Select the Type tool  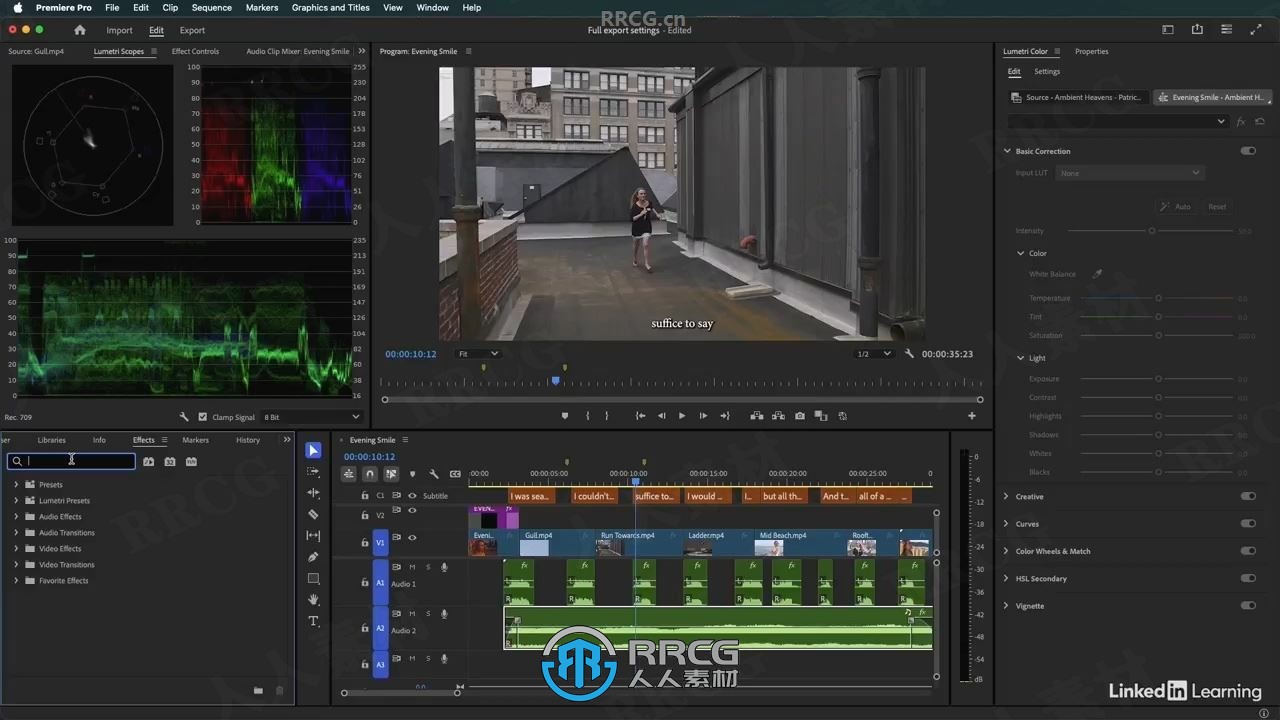click(313, 621)
